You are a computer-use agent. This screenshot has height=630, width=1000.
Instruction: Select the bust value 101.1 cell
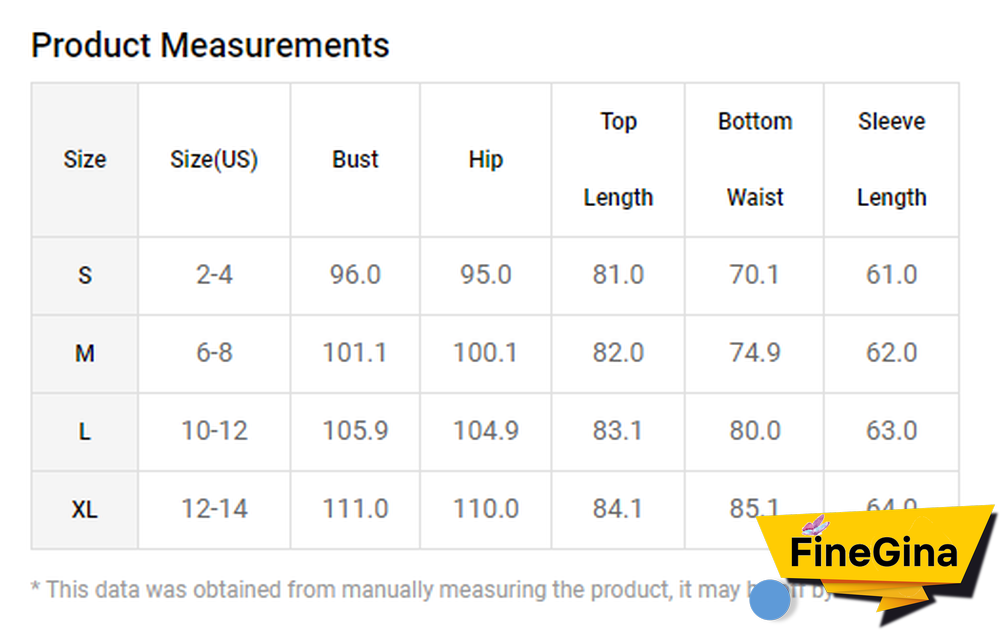click(x=355, y=353)
